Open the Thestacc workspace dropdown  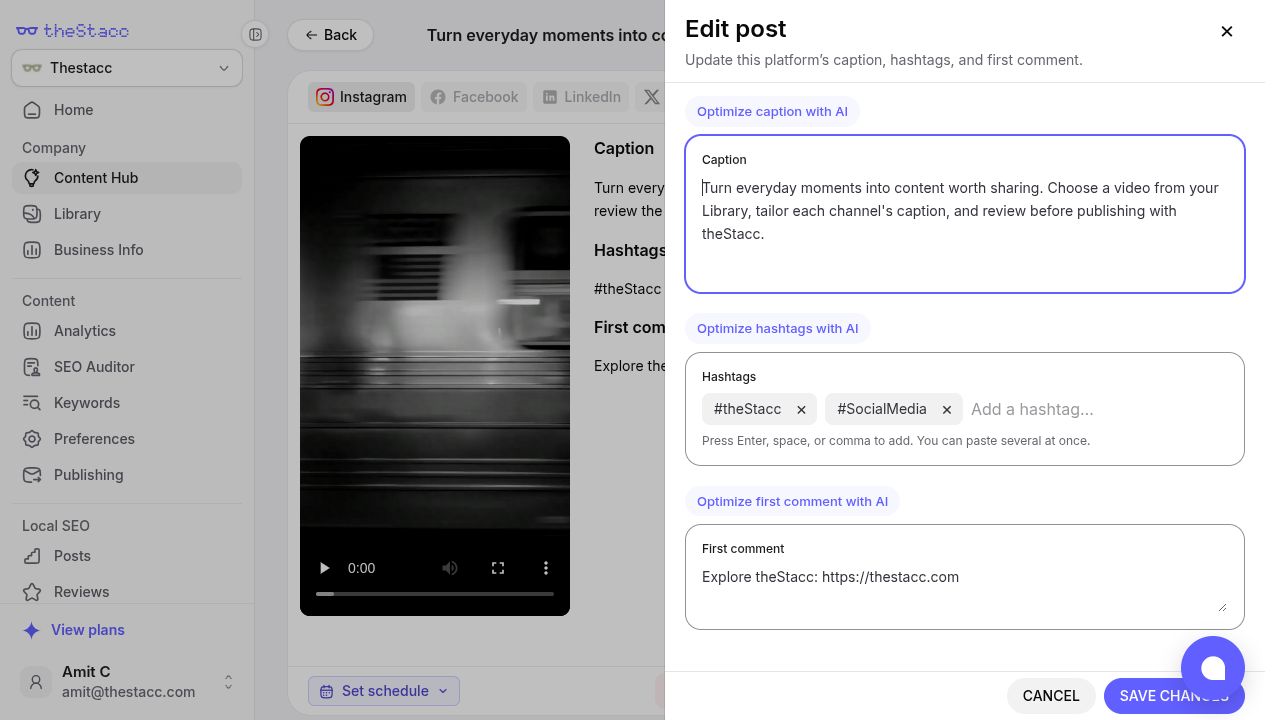tap(127, 68)
